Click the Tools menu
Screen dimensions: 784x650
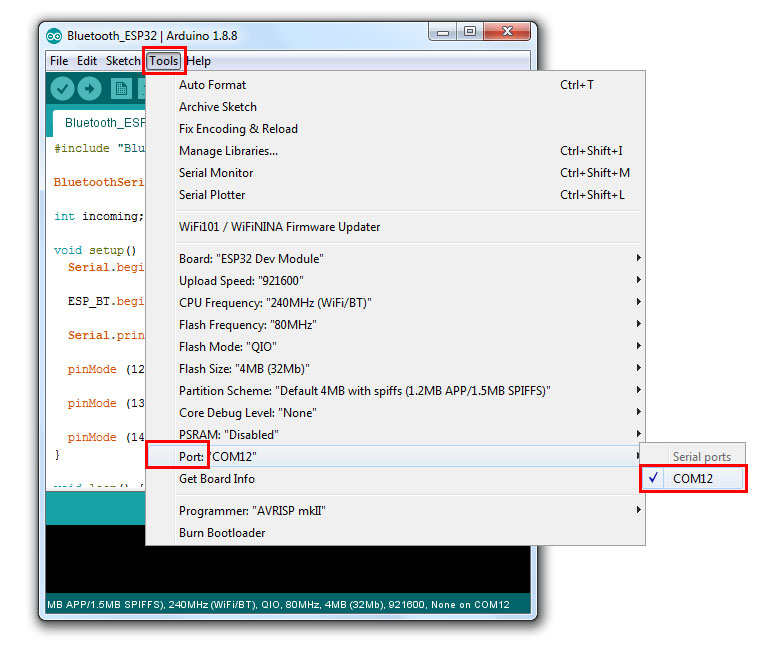[164, 61]
